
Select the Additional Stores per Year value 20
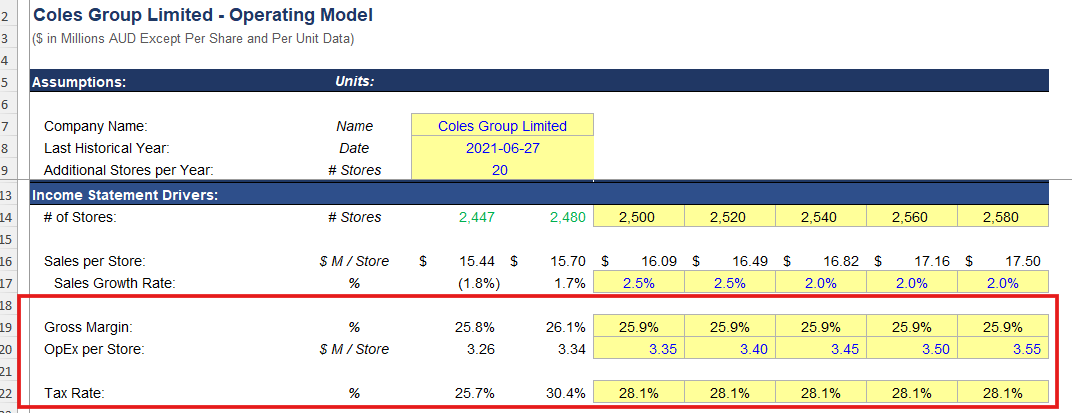tap(502, 170)
